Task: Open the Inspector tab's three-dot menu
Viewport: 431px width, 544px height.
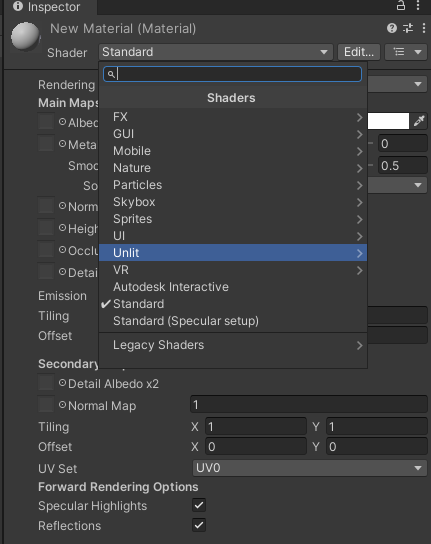Action: coord(418,6)
